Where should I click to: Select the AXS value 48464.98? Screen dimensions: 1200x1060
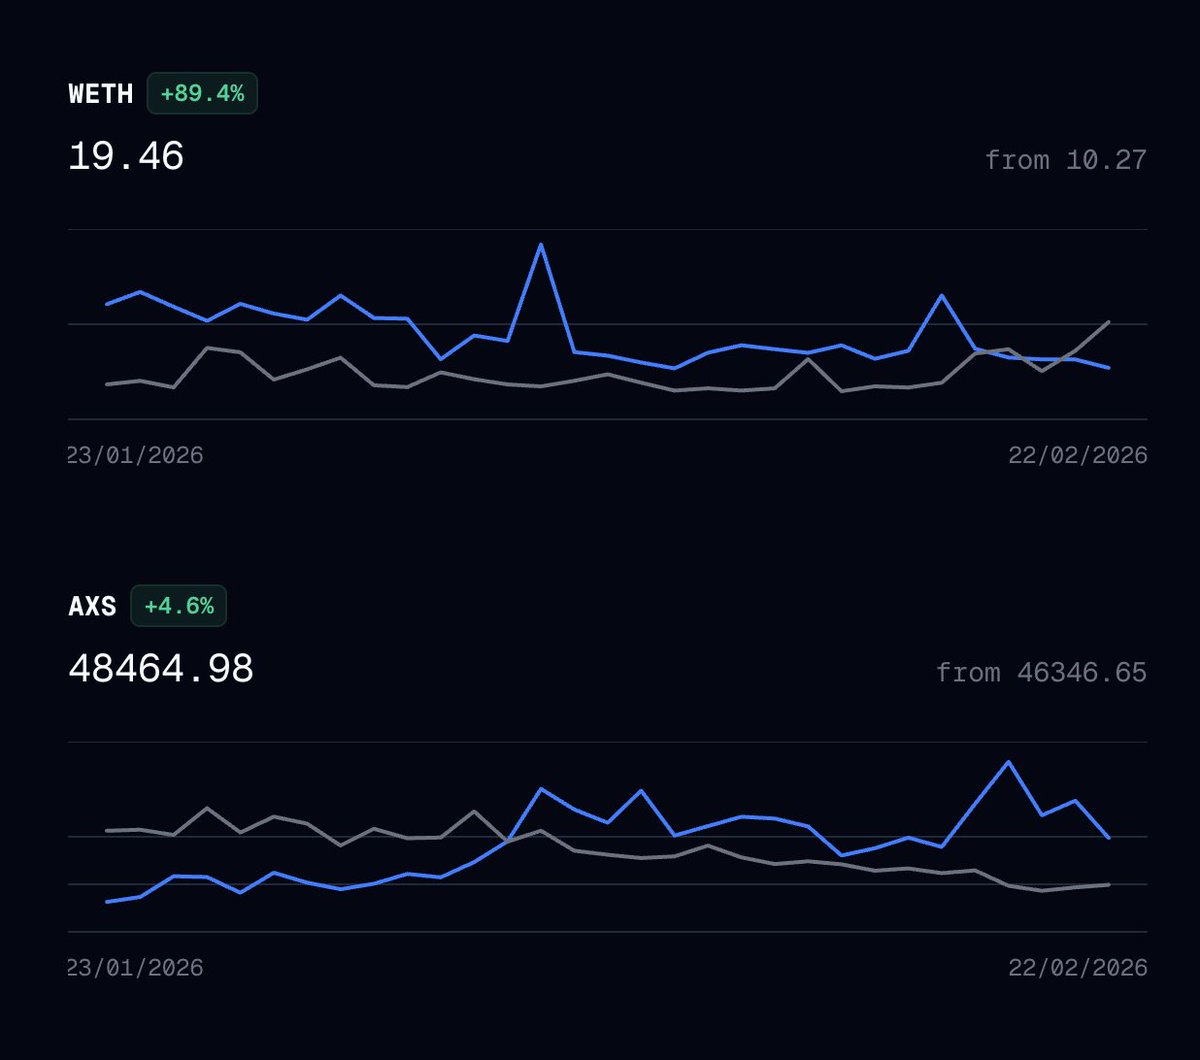point(161,669)
